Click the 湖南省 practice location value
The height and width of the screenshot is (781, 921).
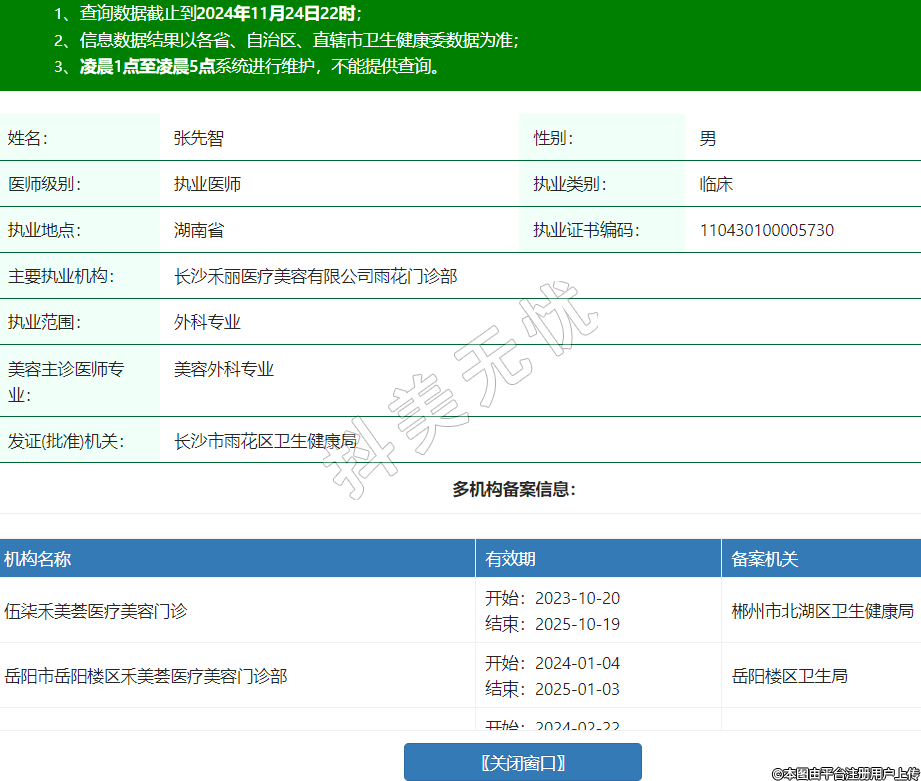click(199, 231)
